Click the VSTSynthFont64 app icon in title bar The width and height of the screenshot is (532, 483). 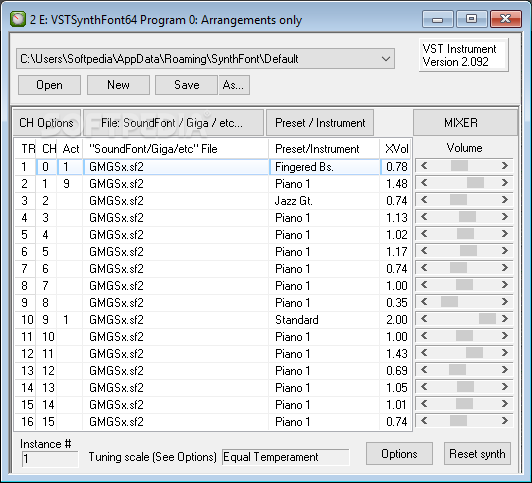pos(18,19)
